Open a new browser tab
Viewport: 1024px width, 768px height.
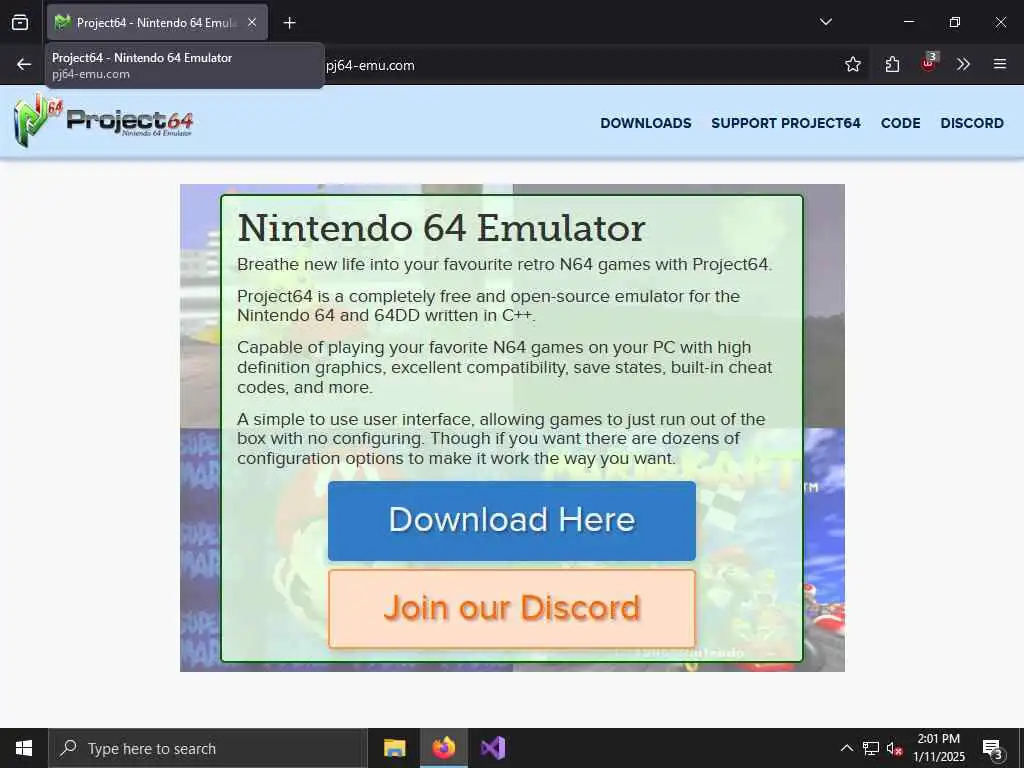click(x=289, y=23)
